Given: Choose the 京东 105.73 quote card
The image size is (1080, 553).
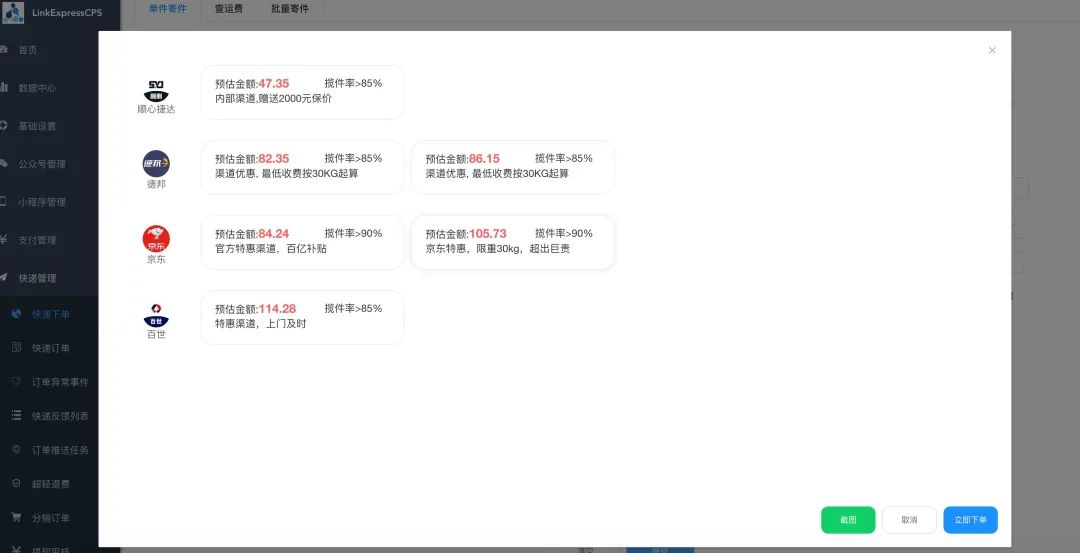Looking at the screenshot, I should point(513,242).
